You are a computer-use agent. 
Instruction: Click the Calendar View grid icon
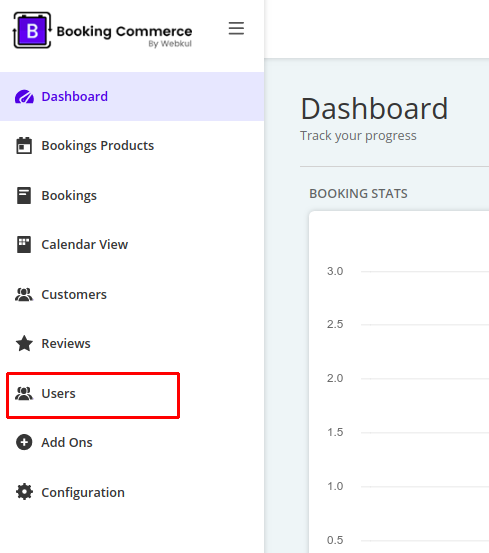[x=24, y=244]
